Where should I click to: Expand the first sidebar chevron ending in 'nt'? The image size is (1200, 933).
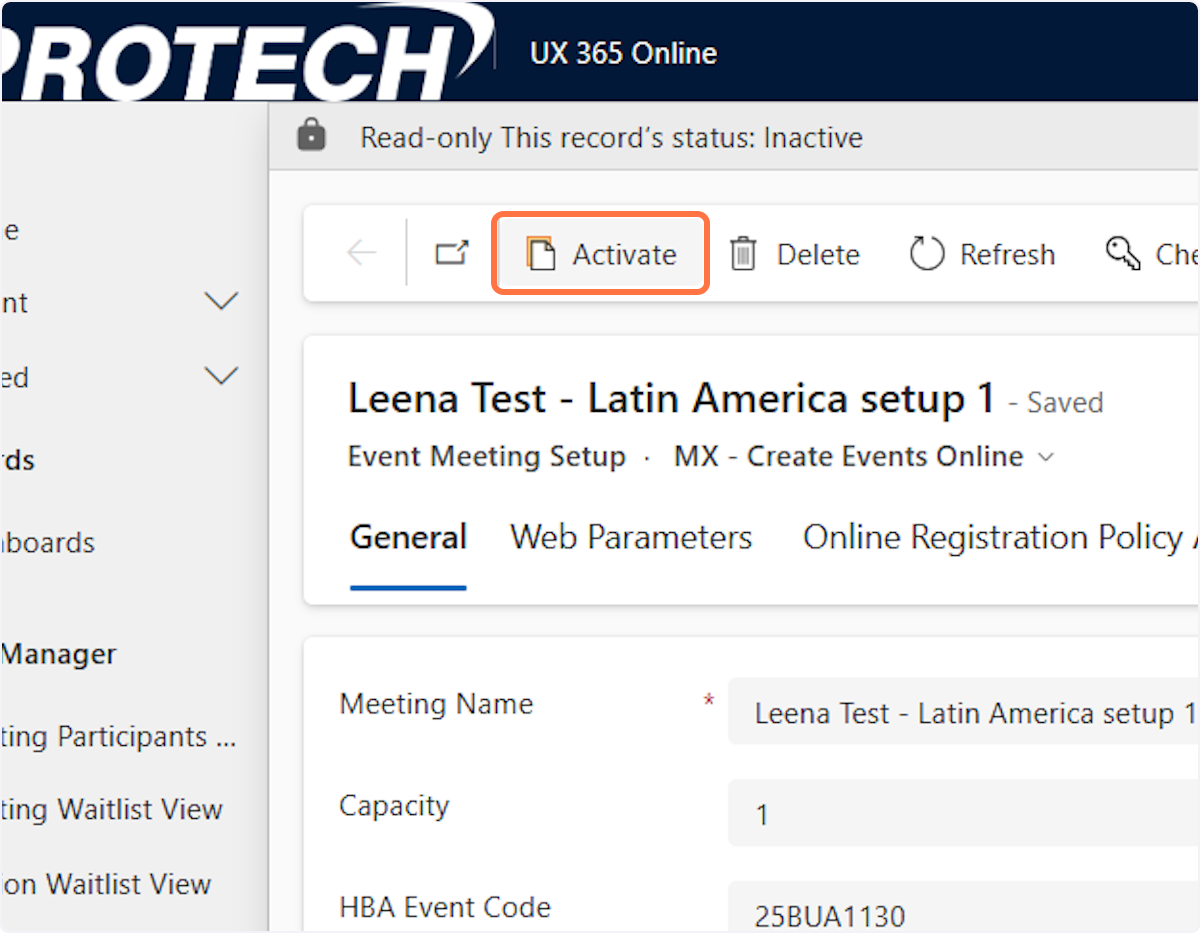(x=221, y=301)
